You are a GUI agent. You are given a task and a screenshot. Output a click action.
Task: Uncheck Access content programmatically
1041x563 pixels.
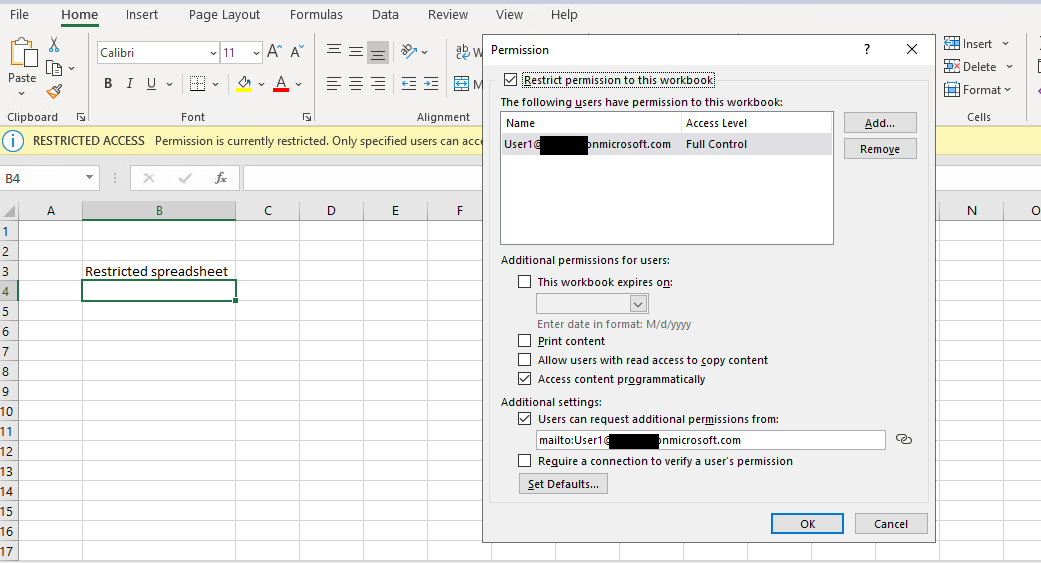524,379
